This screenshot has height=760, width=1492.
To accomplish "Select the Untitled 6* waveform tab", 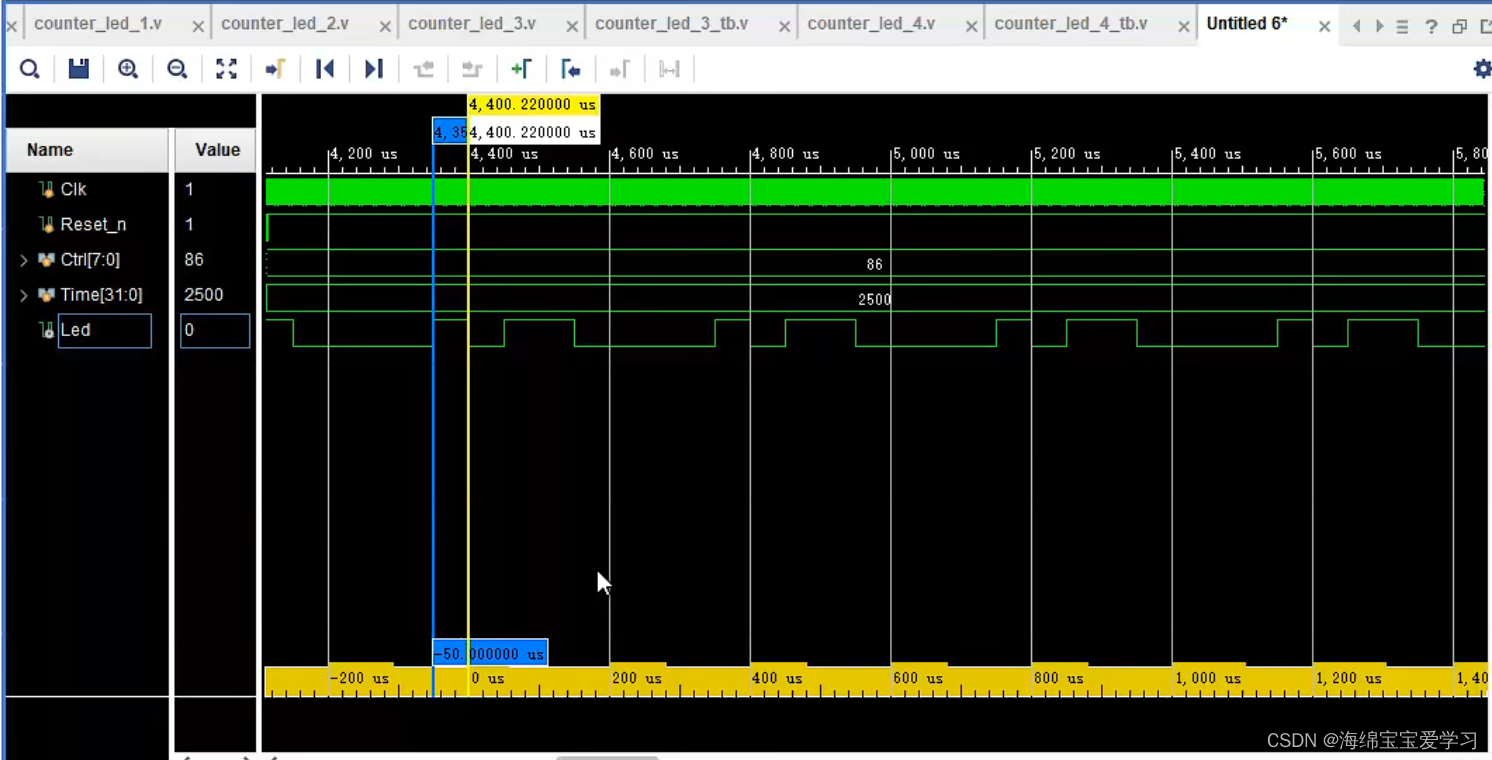I will pyautogui.click(x=1247, y=23).
